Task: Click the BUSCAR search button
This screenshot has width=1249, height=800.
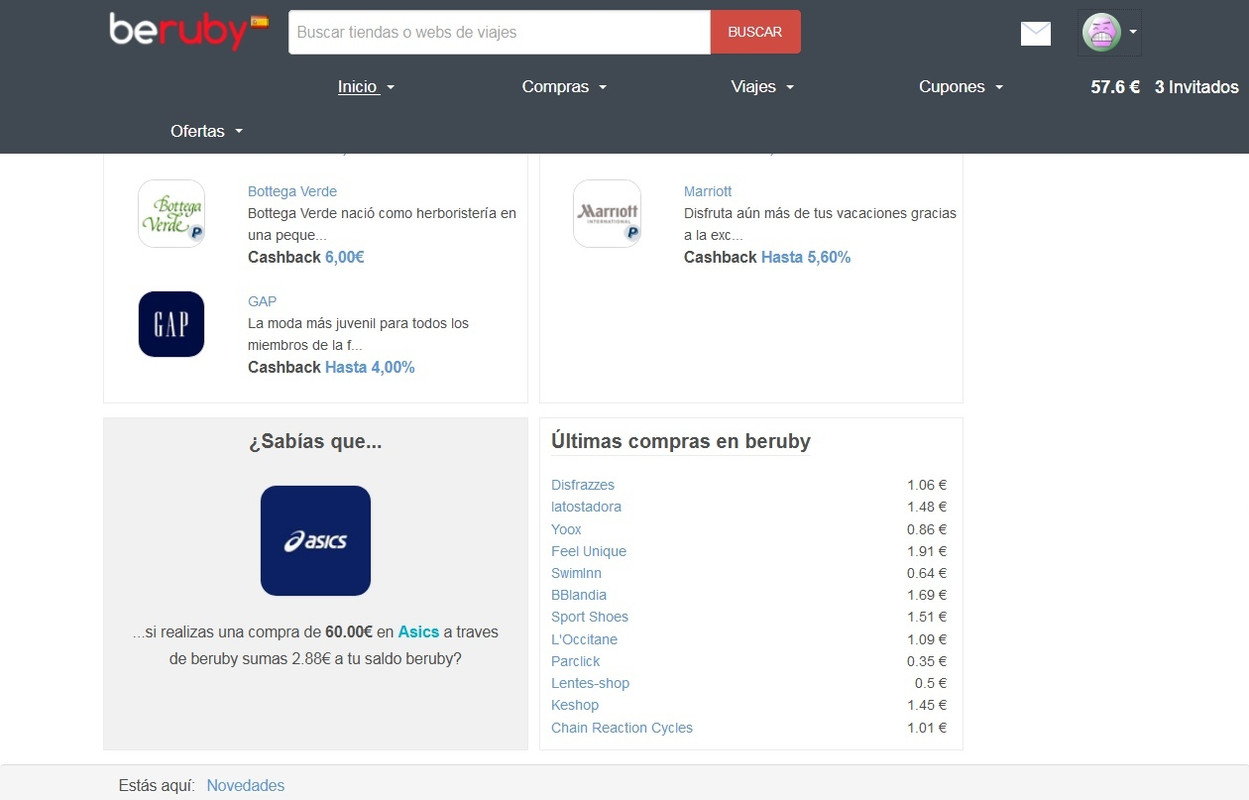Action: (755, 32)
